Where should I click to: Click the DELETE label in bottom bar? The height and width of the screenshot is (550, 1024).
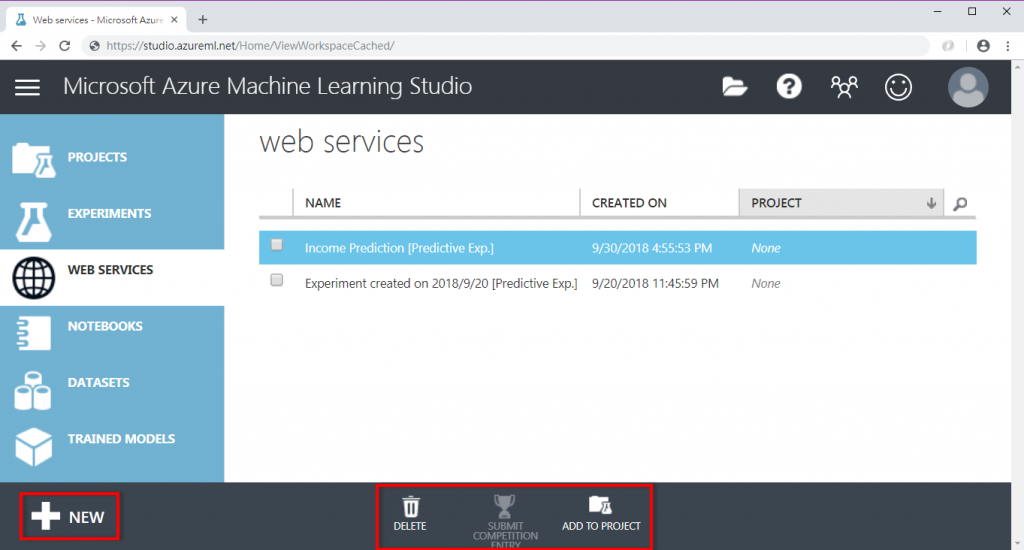tap(410, 526)
